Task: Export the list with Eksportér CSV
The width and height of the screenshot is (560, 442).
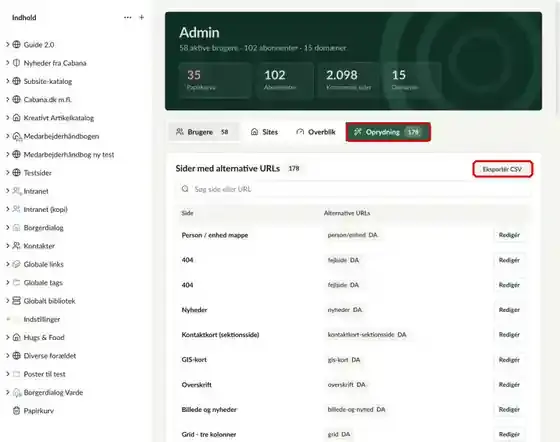Action: [x=502, y=169]
